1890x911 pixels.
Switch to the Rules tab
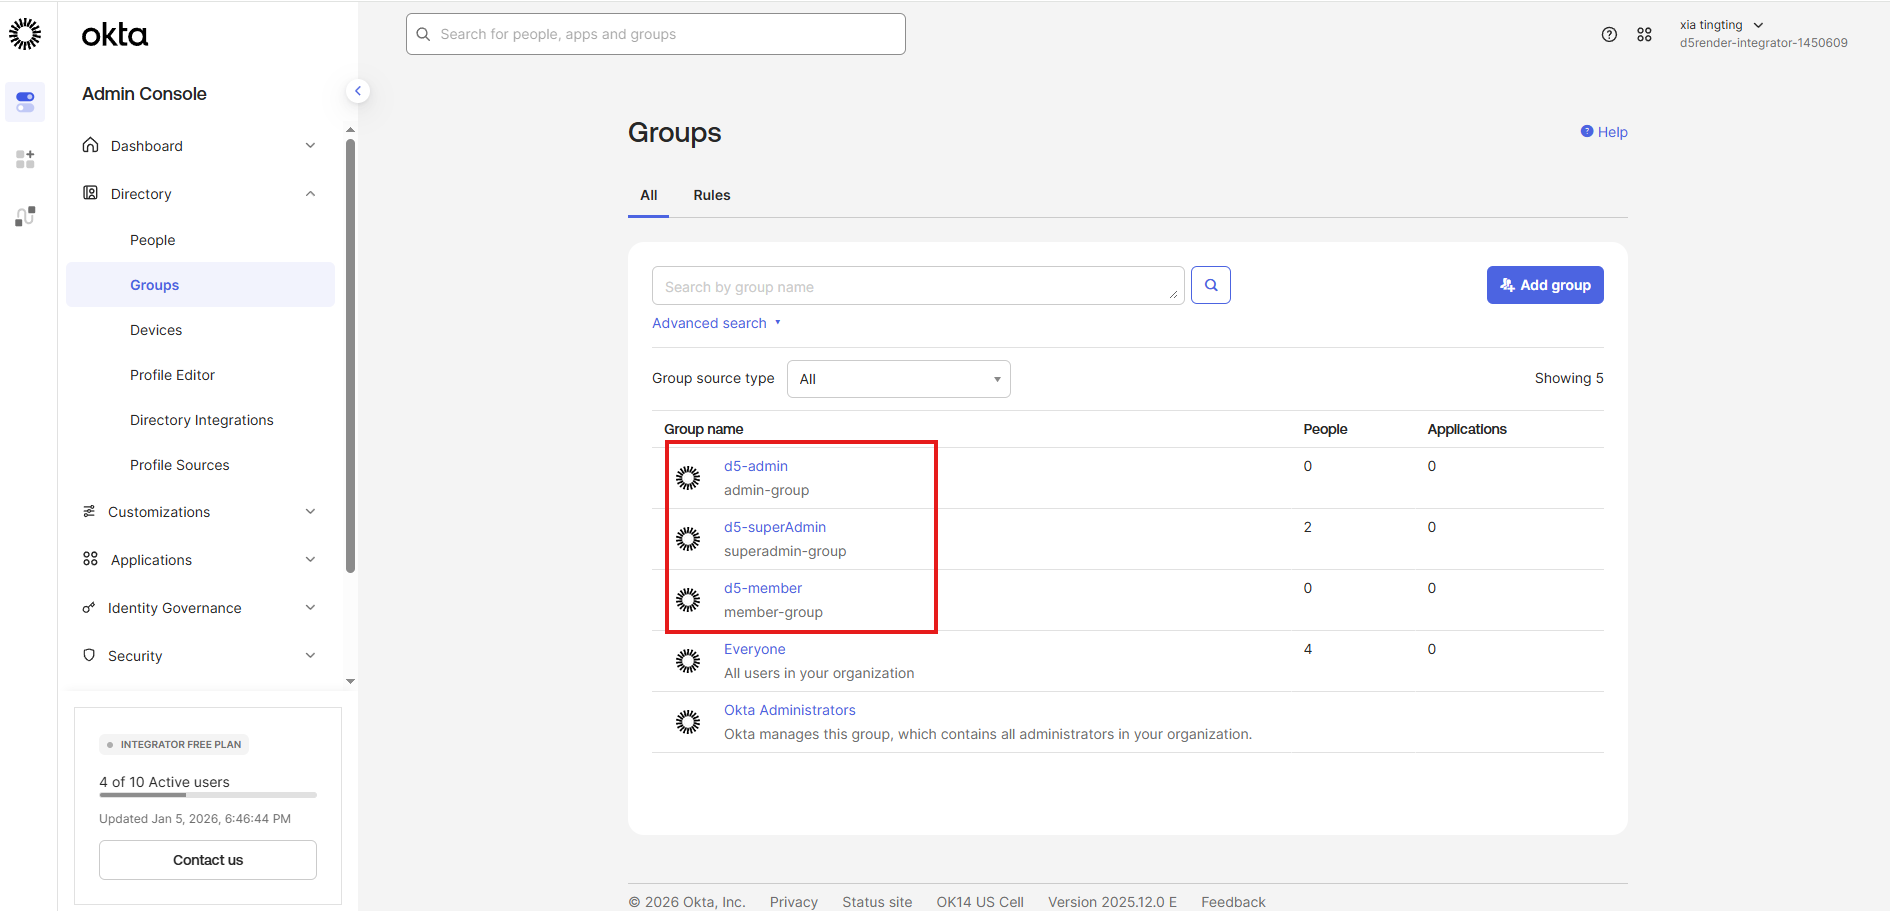(x=711, y=195)
